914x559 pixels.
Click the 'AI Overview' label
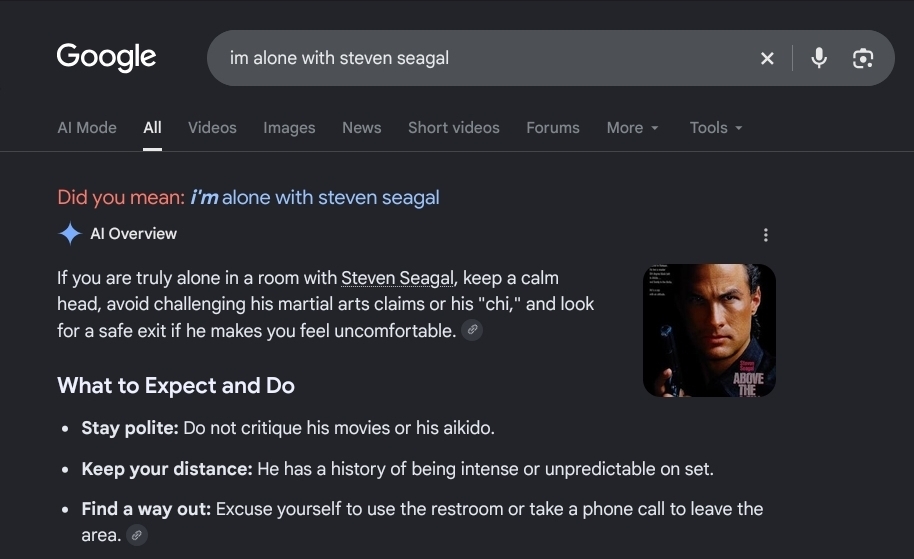tap(133, 234)
